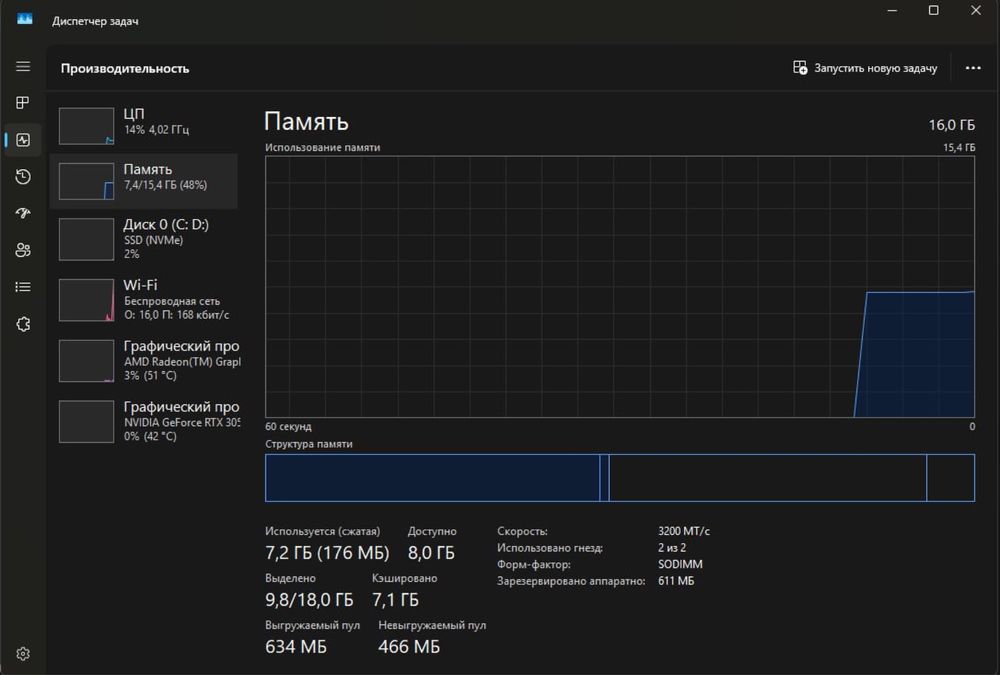Open Startup apps page icon
This screenshot has width=1000, height=675.
point(23,213)
